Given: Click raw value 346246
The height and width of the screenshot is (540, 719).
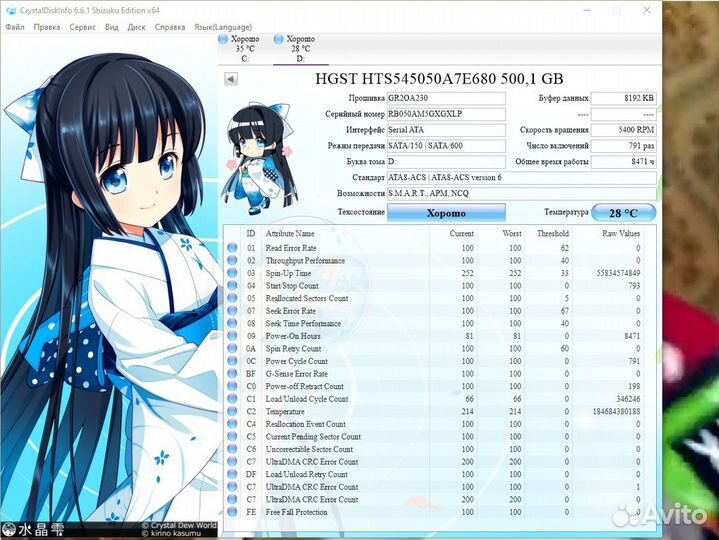Looking at the screenshot, I should [x=628, y=399].
